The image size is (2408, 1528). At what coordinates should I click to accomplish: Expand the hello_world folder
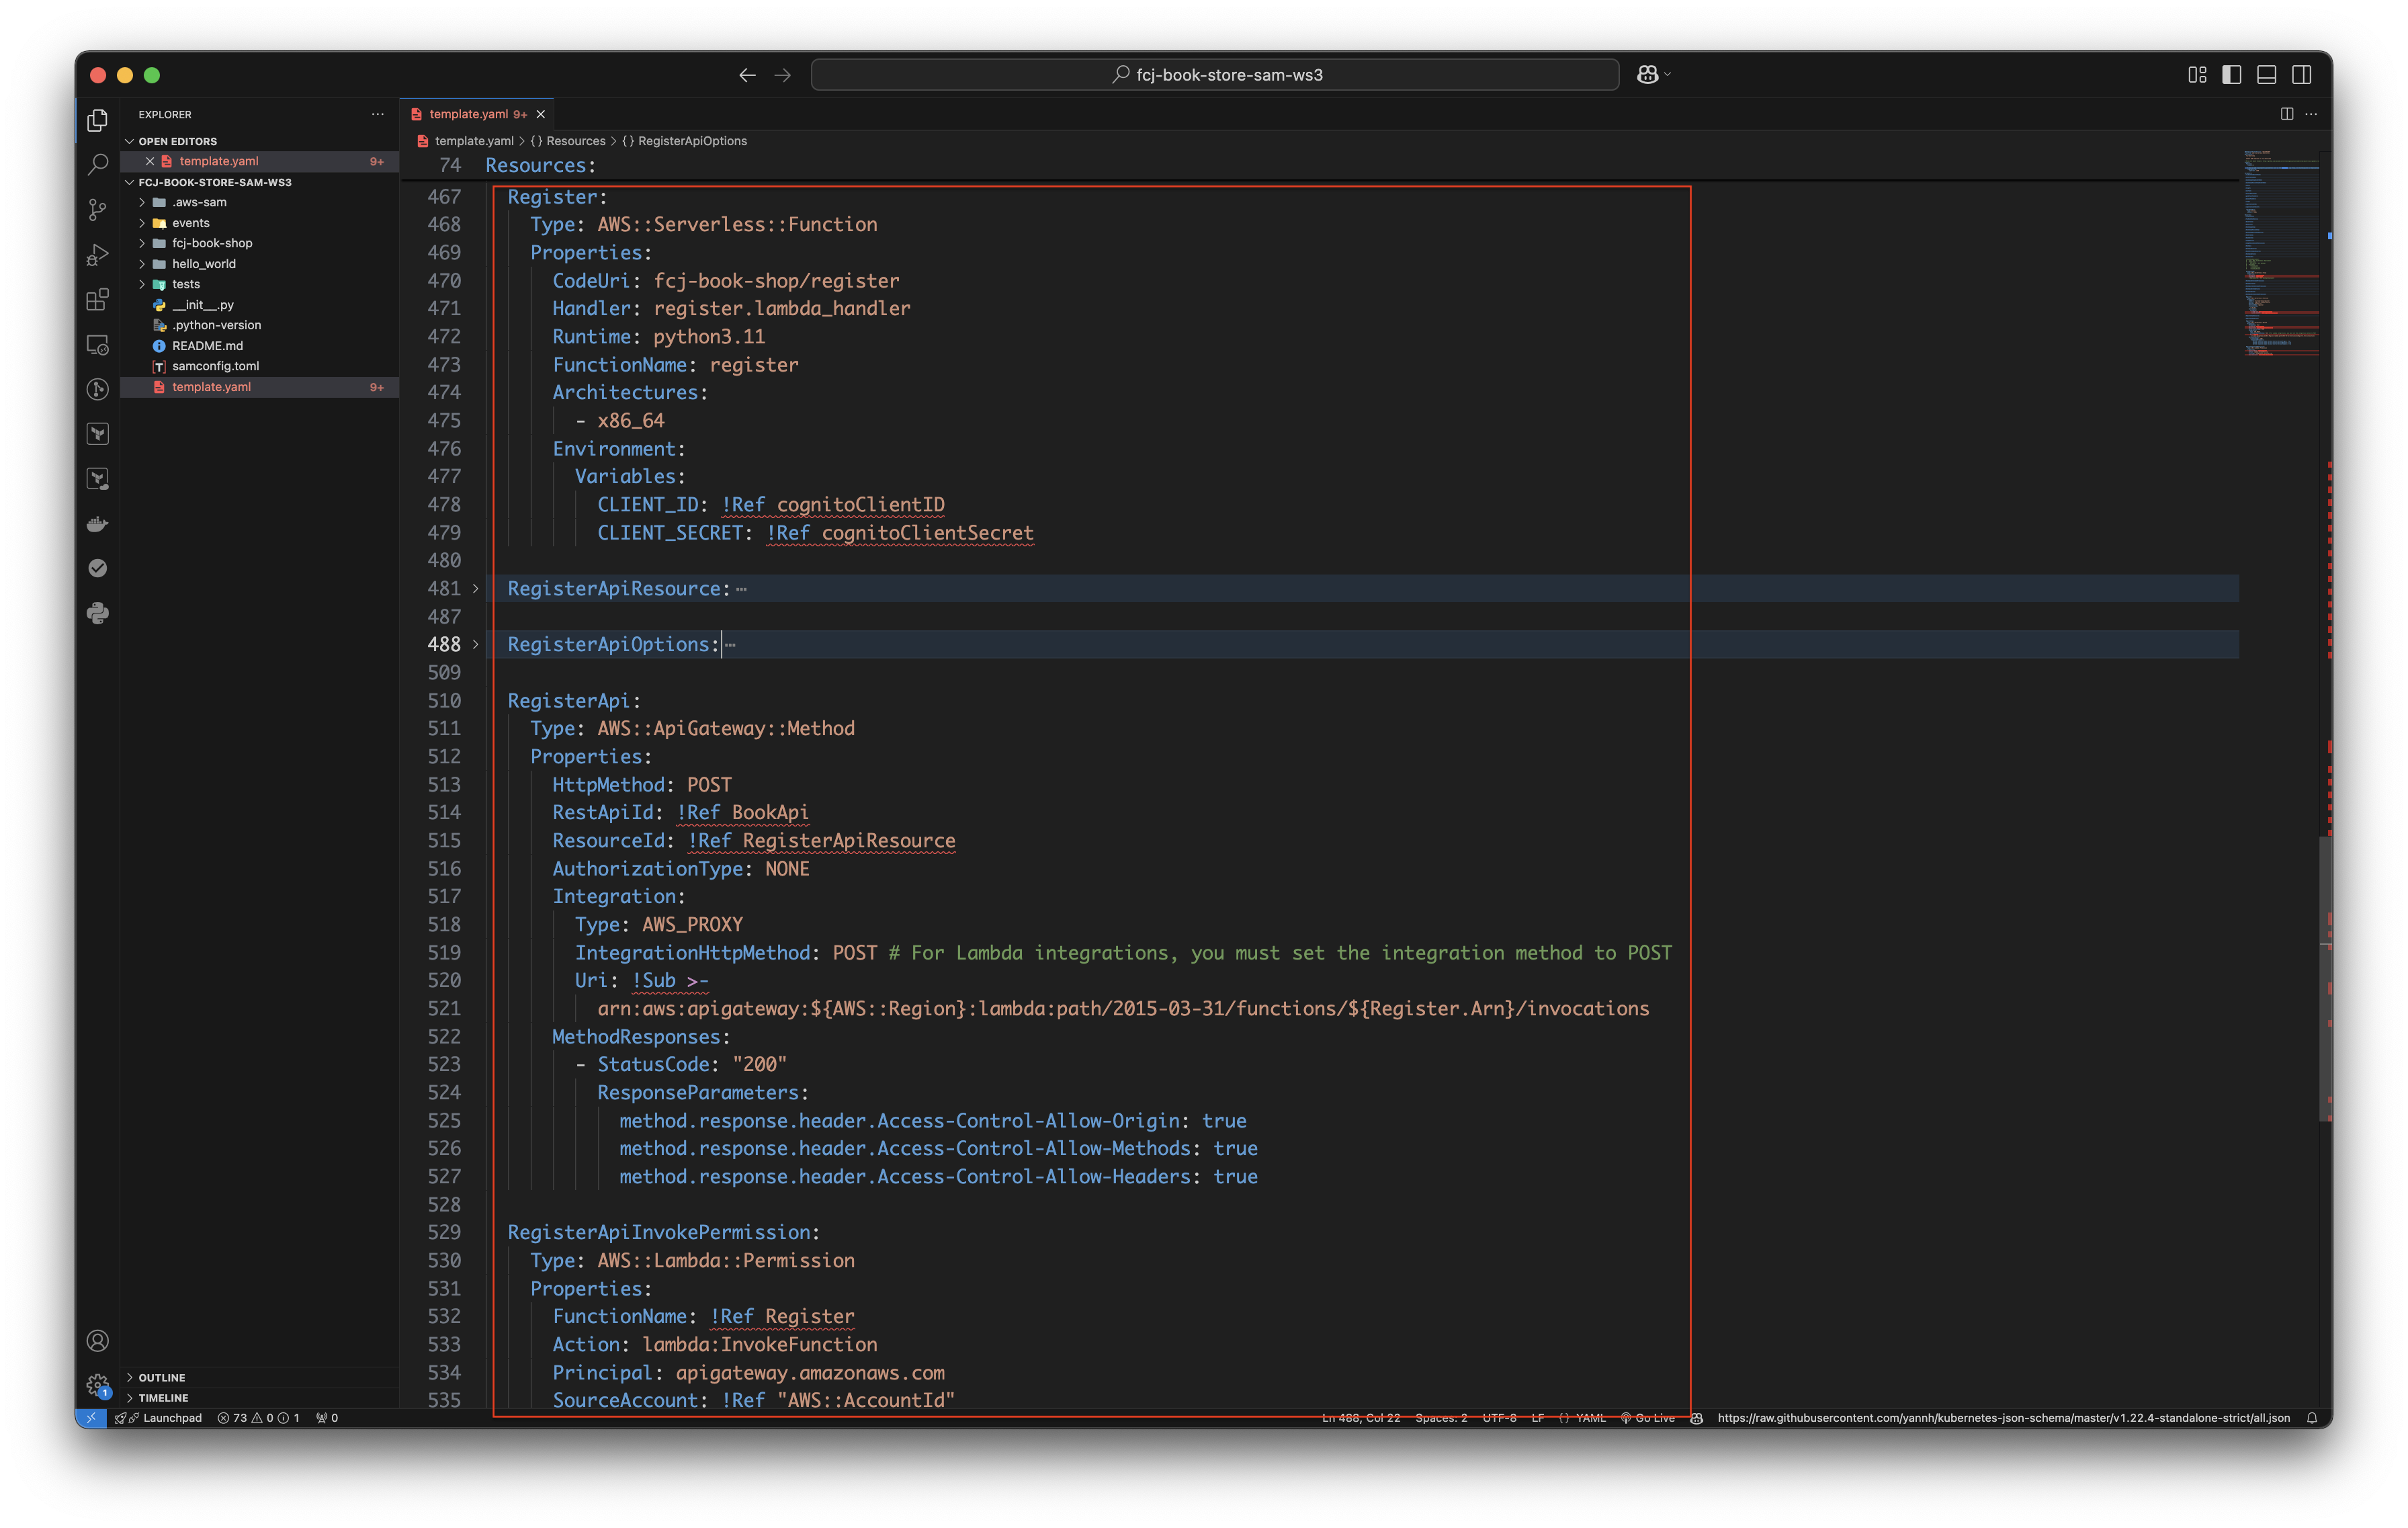point(141,264)
